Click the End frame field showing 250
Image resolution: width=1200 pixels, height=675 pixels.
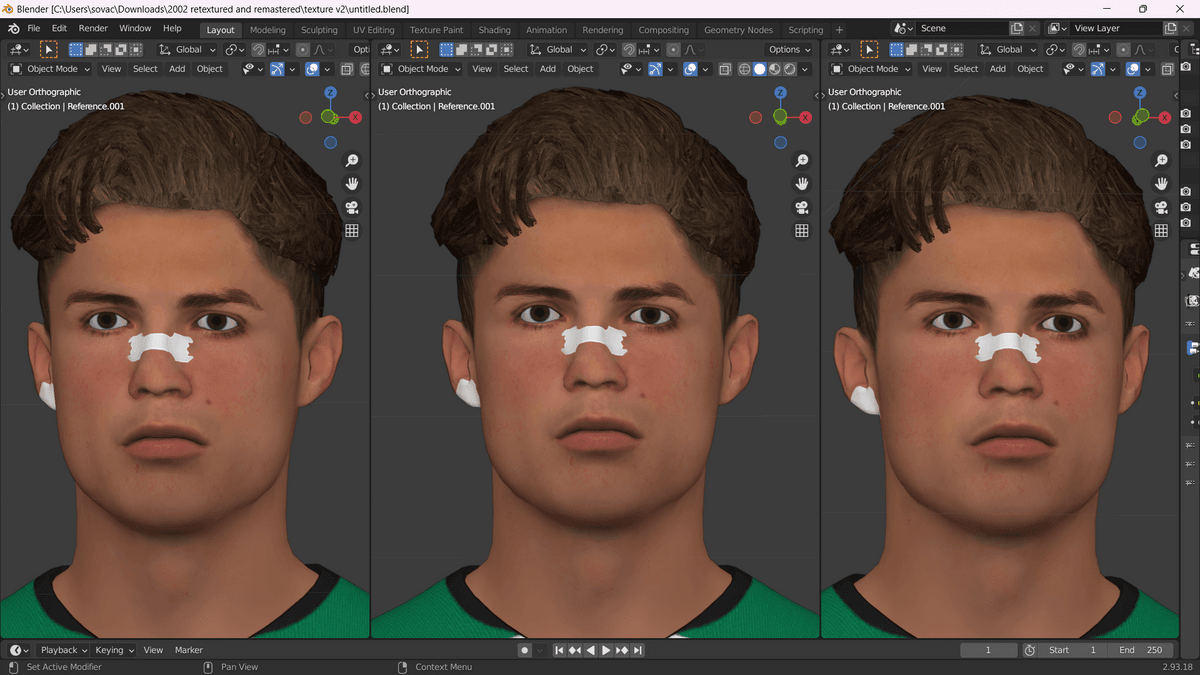pos(1140,650)
